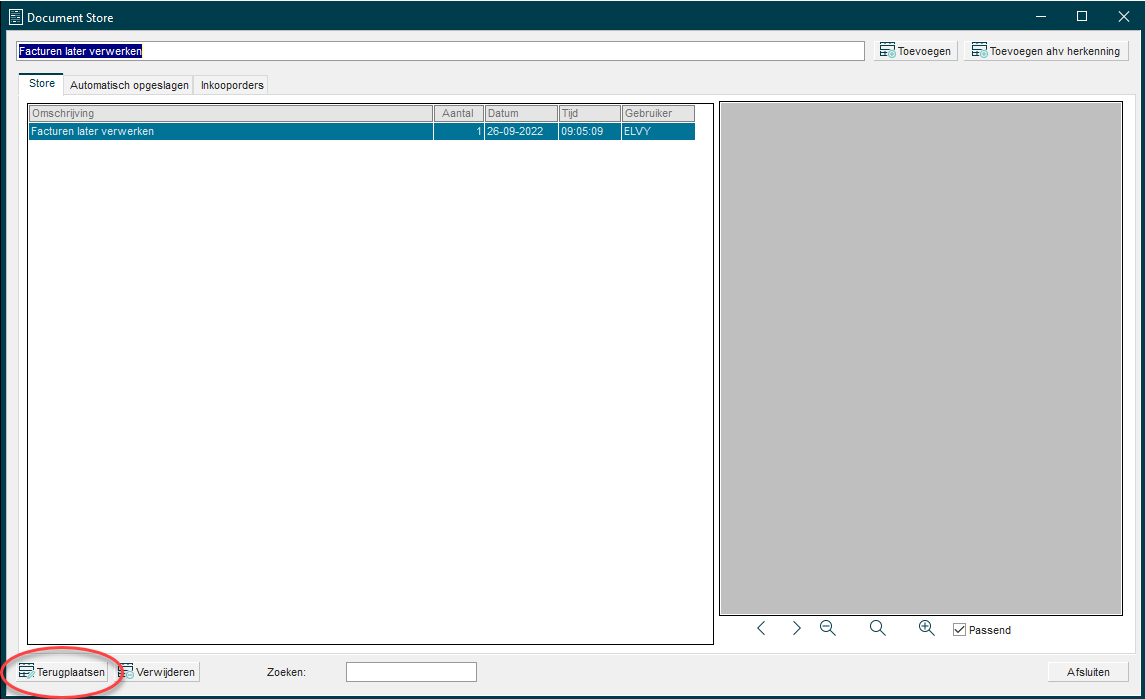Click the previous page arrow icon

click(761, 629)
